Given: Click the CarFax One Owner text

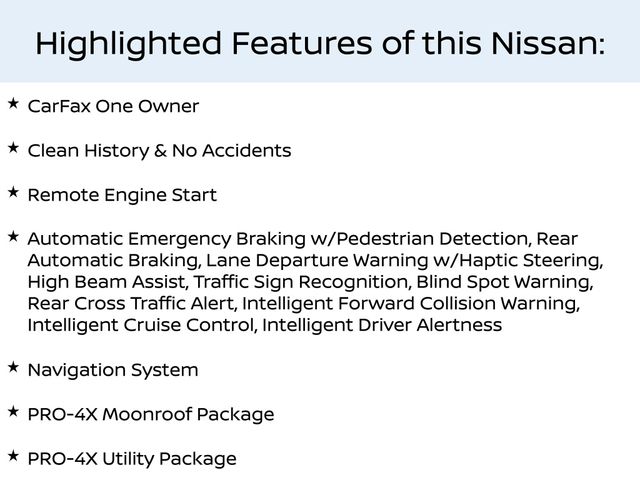Looking at the screenshot, I should tap(113, 106).
